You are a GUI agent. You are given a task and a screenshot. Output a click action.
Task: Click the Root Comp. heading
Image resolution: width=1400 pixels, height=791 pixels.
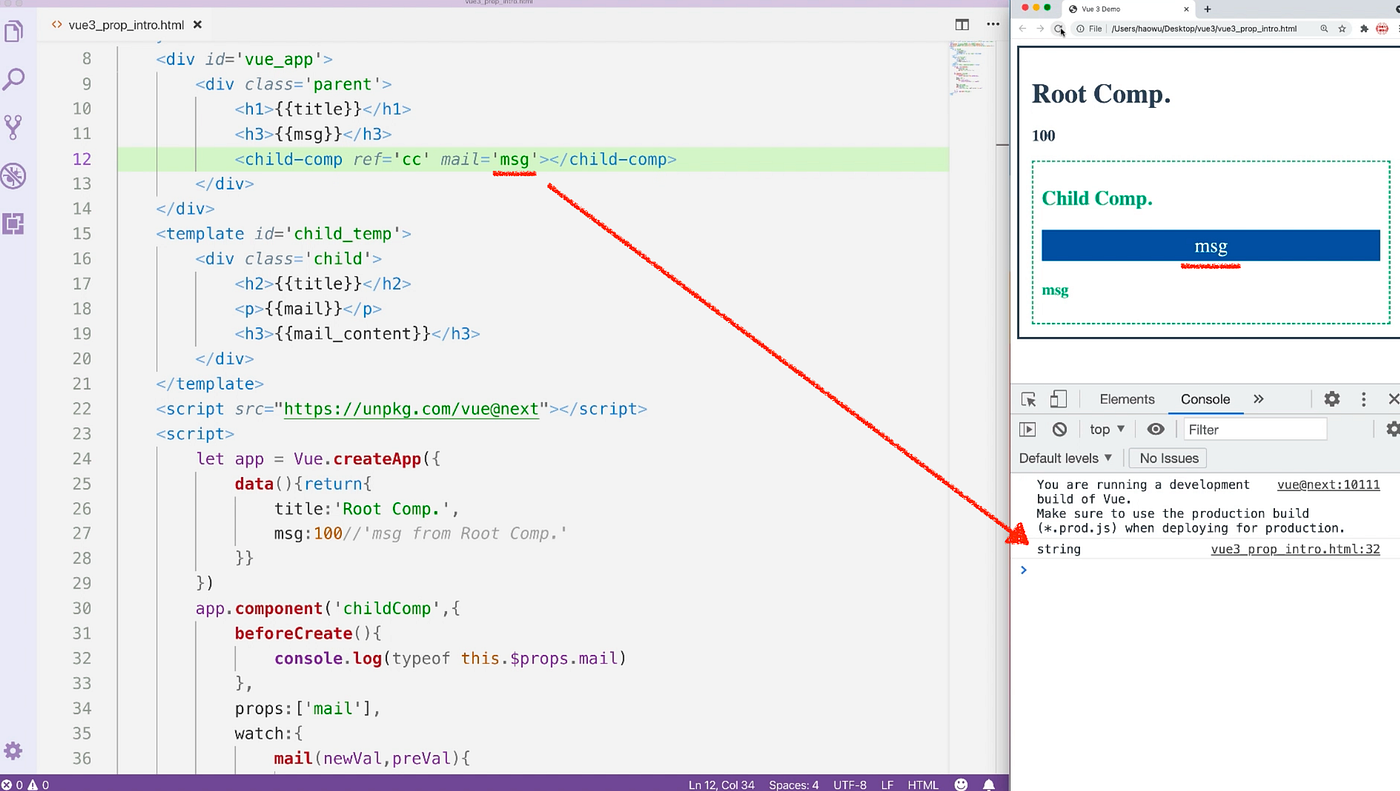(x=1101, y=95)
